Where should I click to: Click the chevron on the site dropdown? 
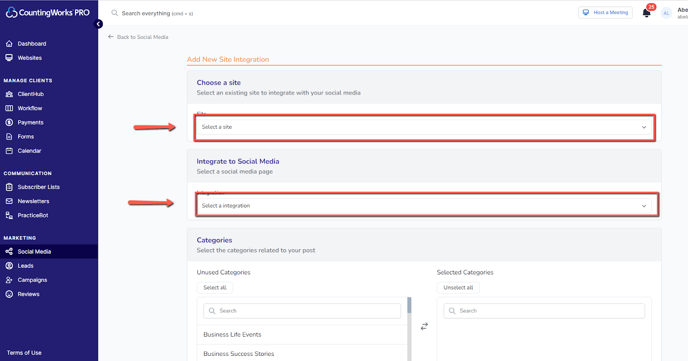point(644,127)
